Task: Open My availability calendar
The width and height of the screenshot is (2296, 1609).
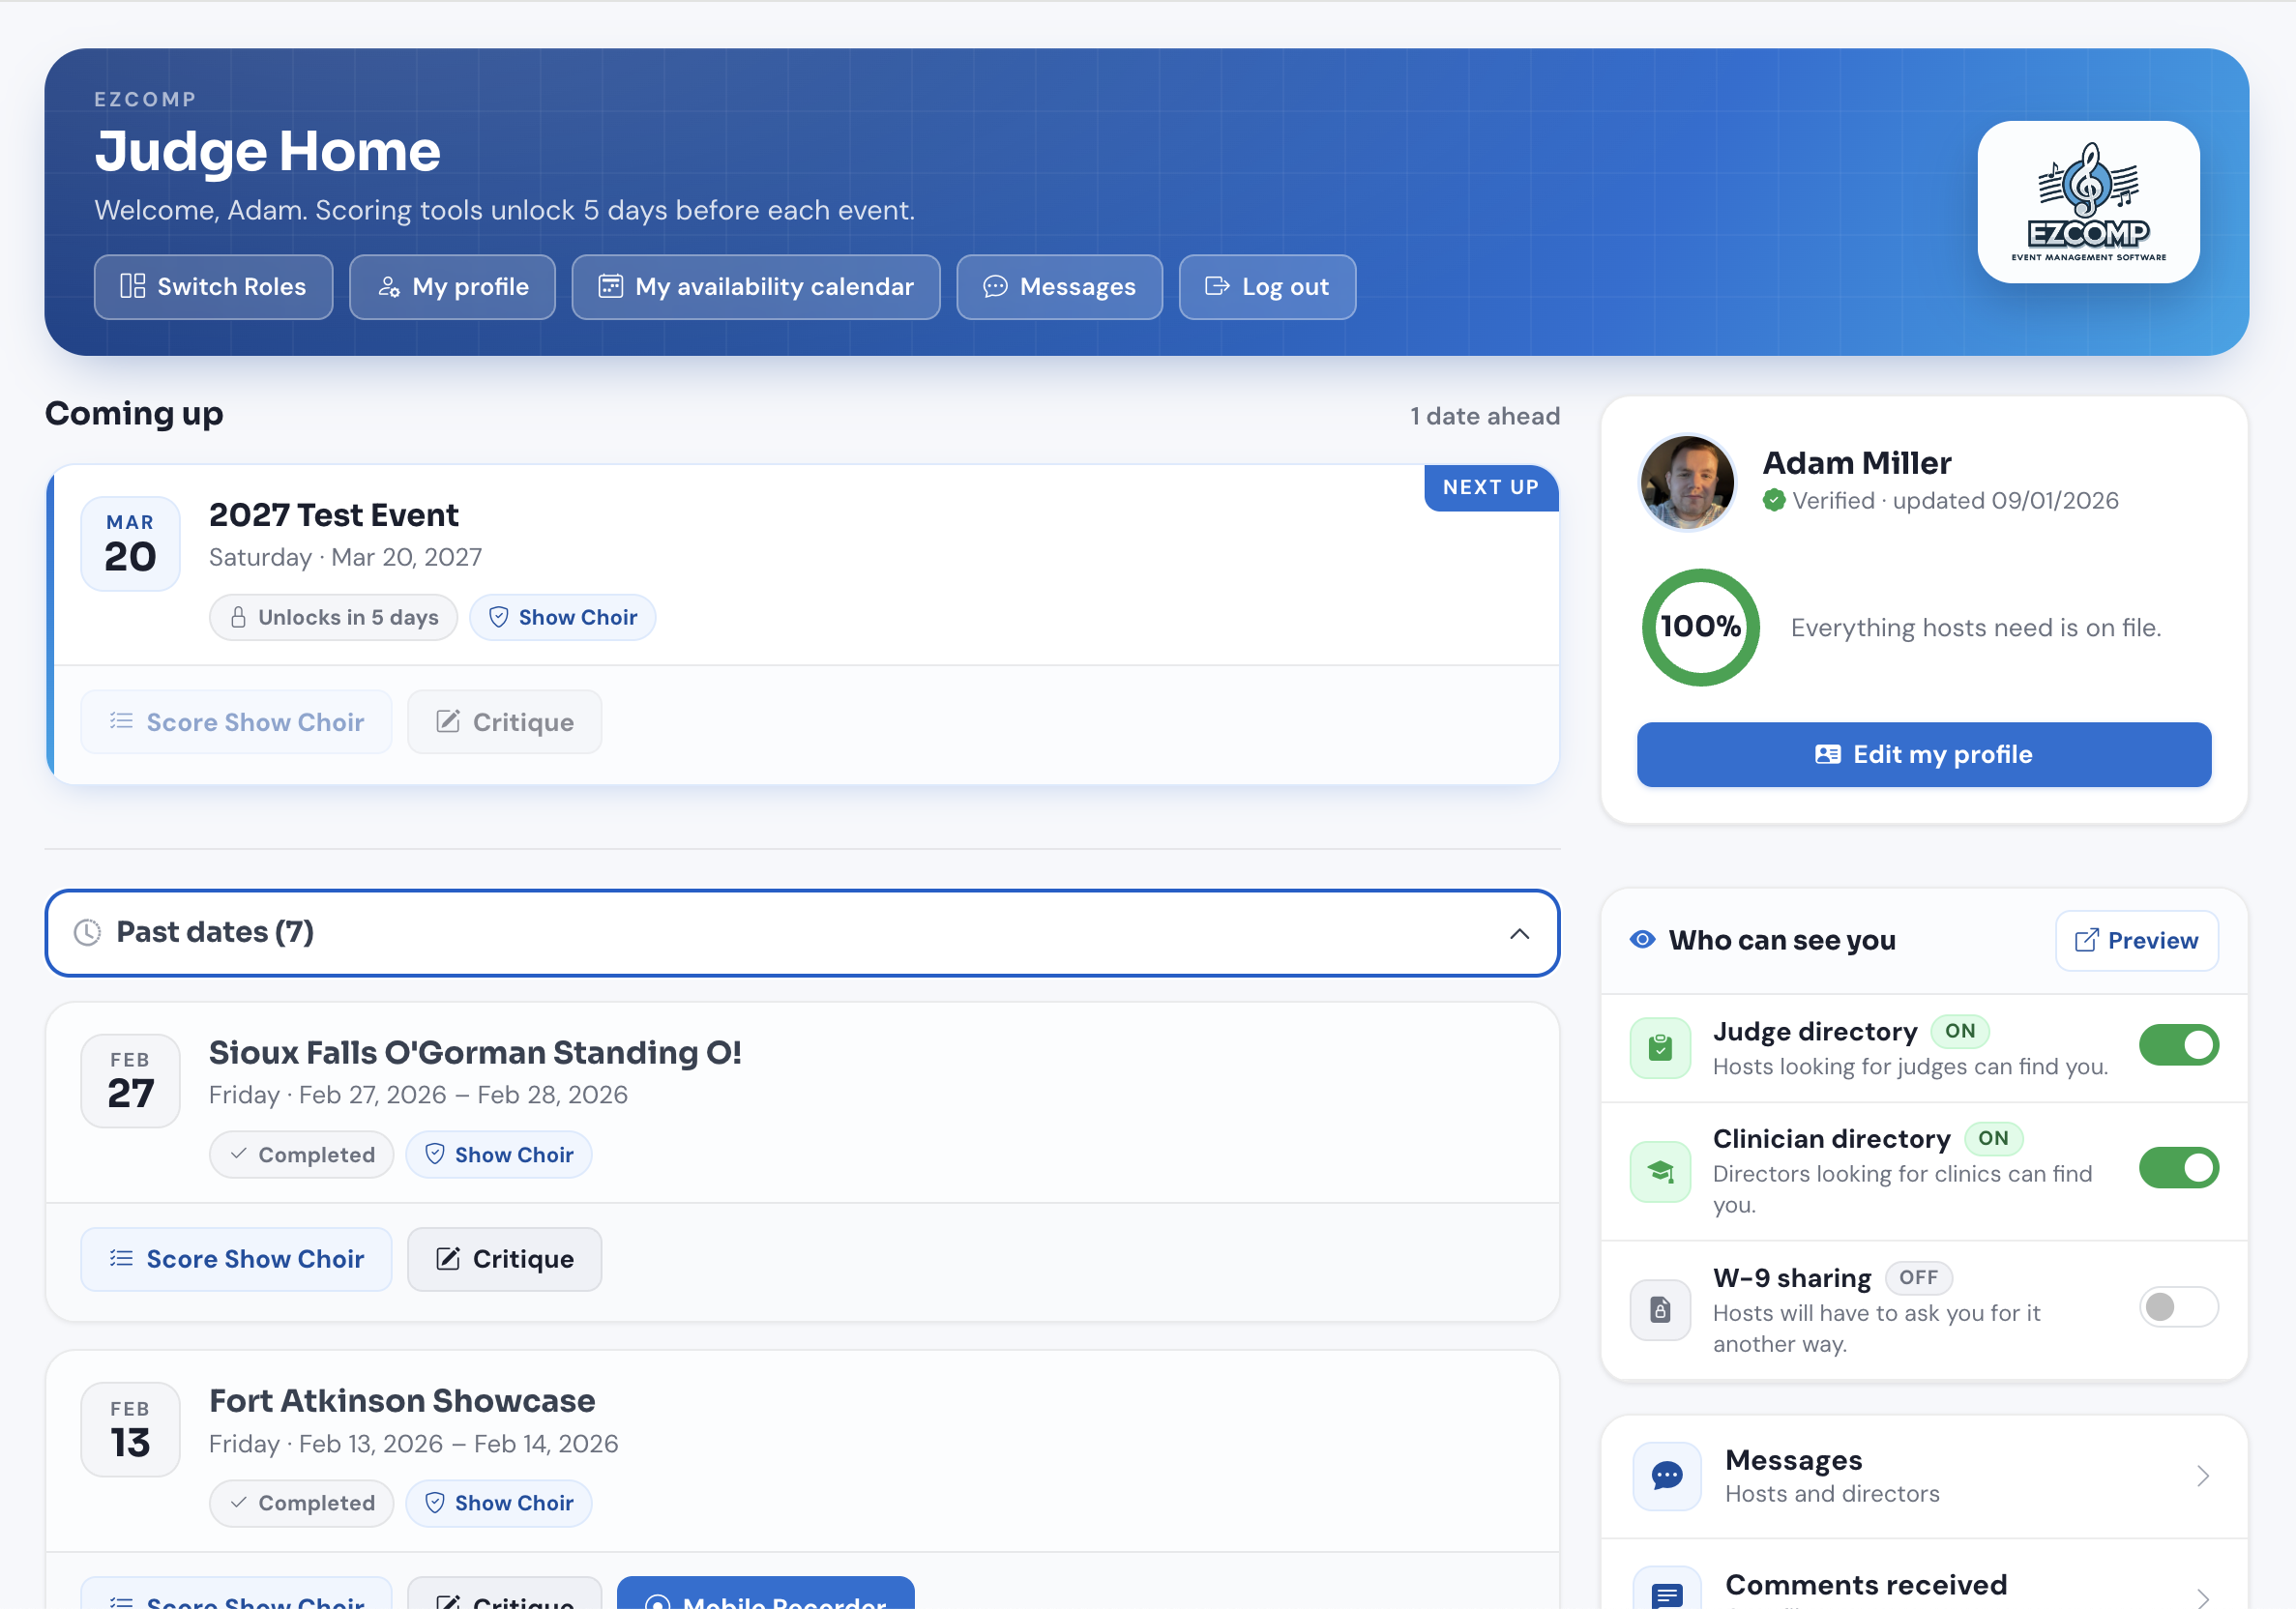Action: [755, 287]
